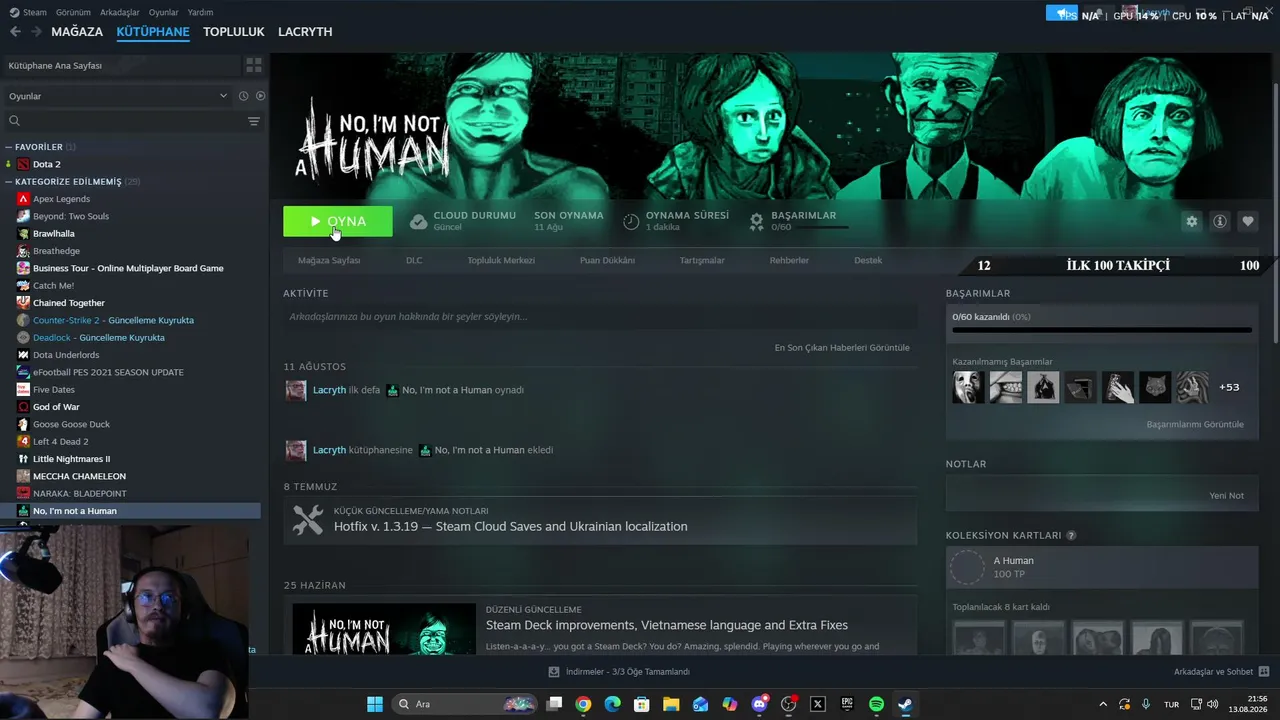Image resolution: width=1280 pixels, height=720 pixels.
Task: Go to the Mağaza tab
Action: (x=77, y=32)
